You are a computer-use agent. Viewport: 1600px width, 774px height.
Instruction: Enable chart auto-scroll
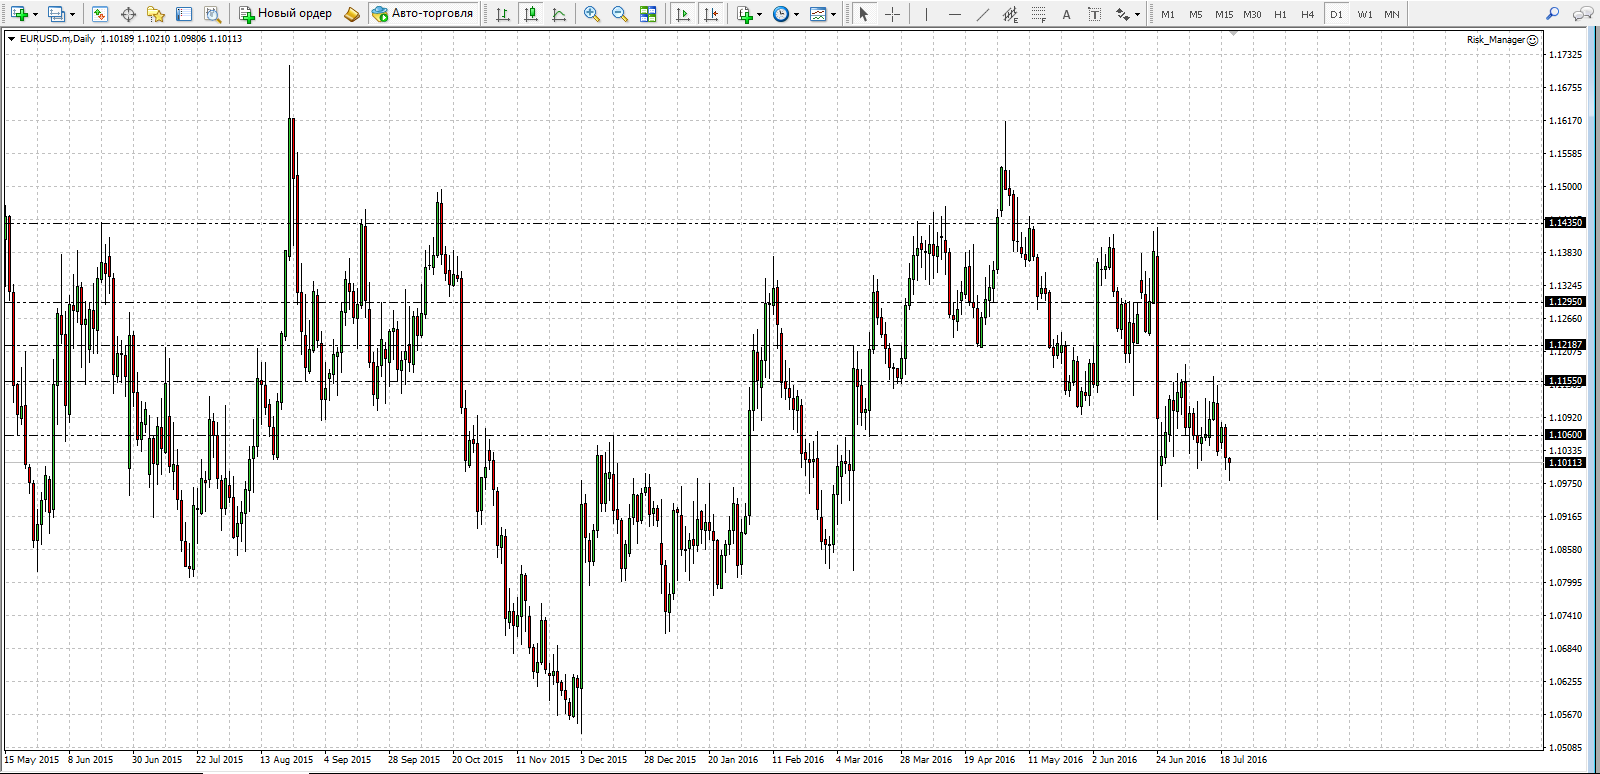pos(683,14)
